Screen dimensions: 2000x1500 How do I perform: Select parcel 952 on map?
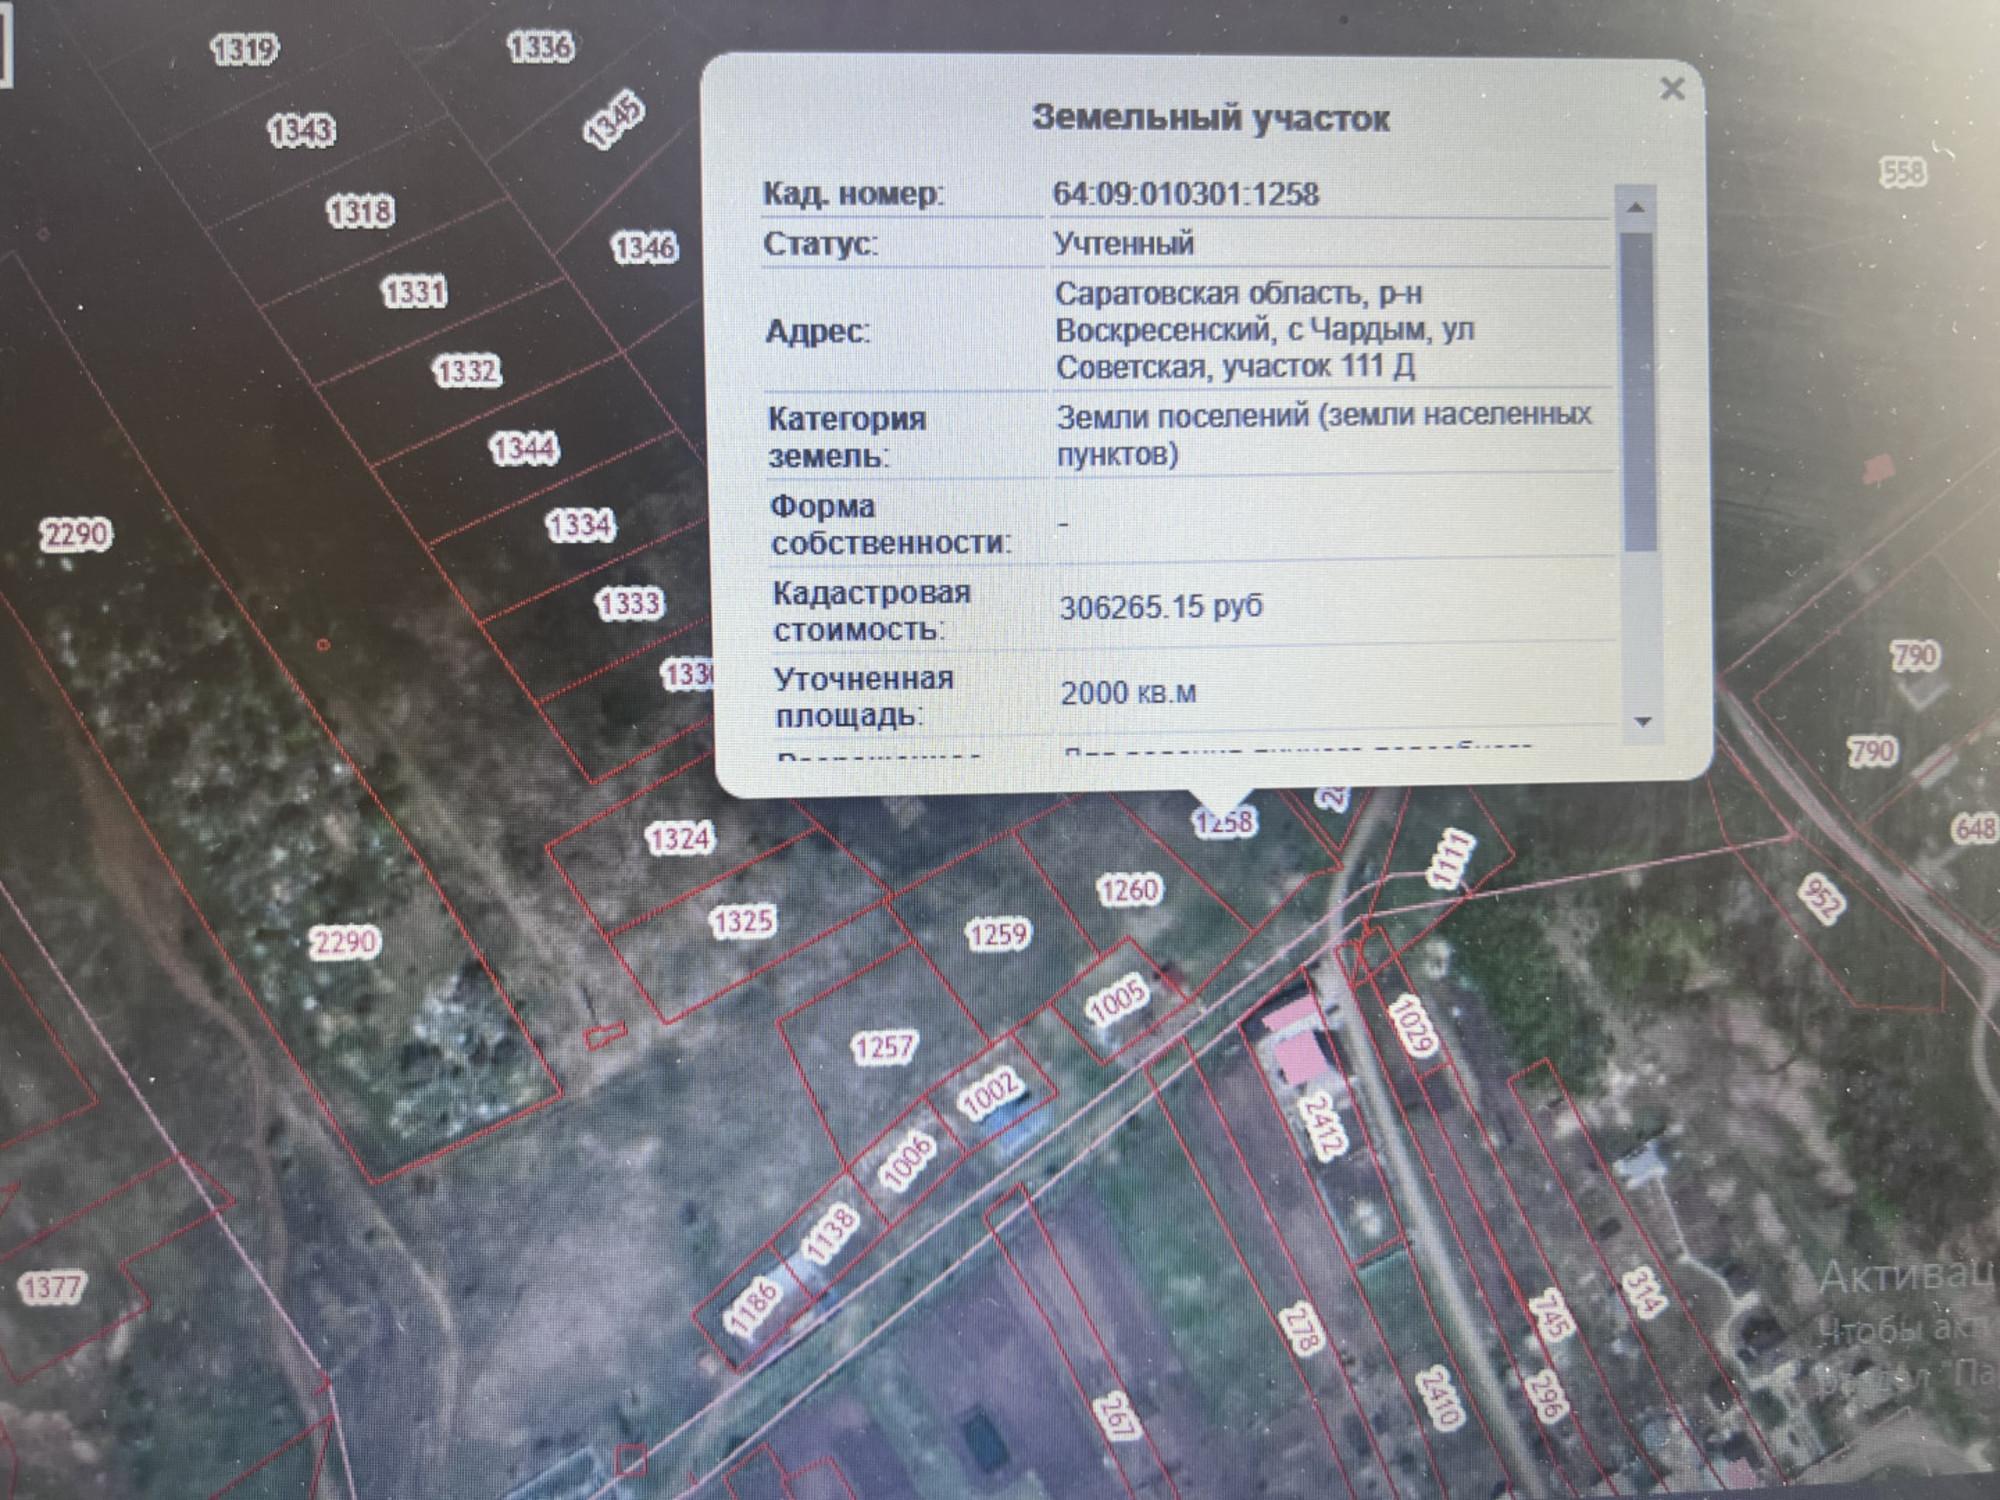[x=1820, y=897]
